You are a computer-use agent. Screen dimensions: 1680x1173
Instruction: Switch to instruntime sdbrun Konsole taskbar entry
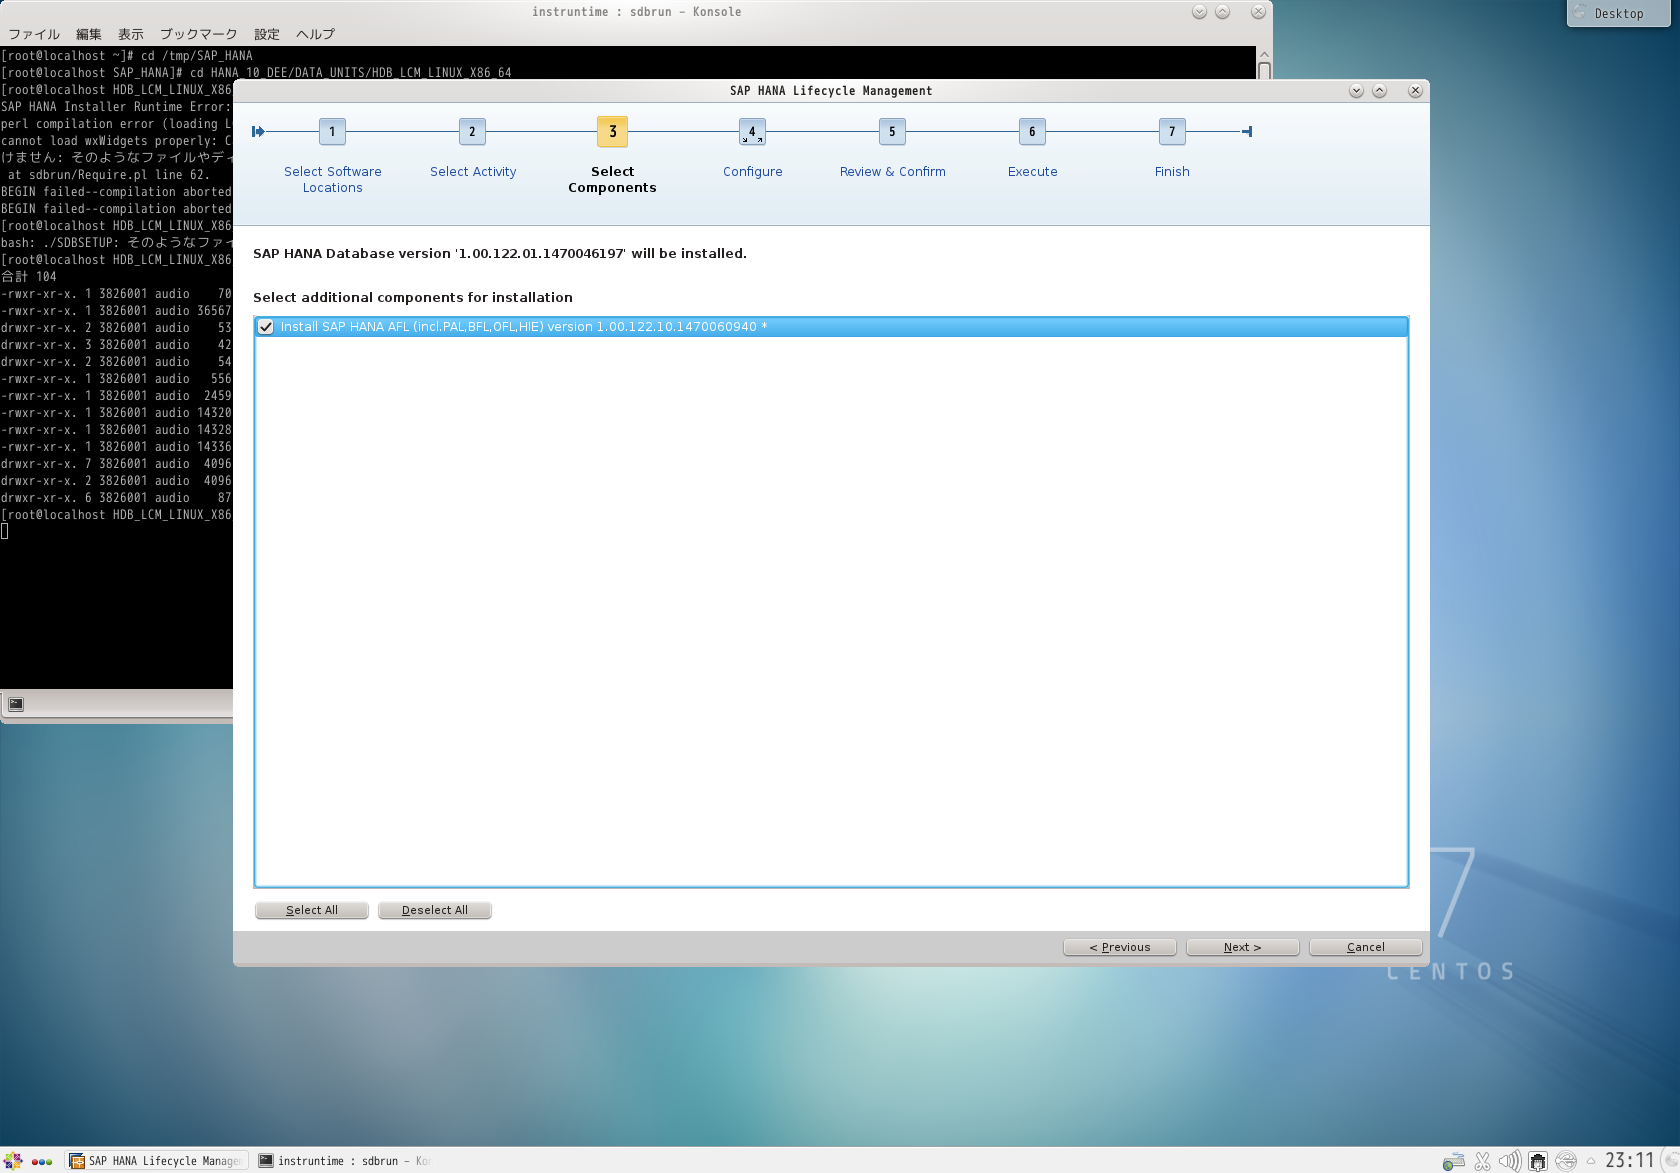(x=344, y=1161)
